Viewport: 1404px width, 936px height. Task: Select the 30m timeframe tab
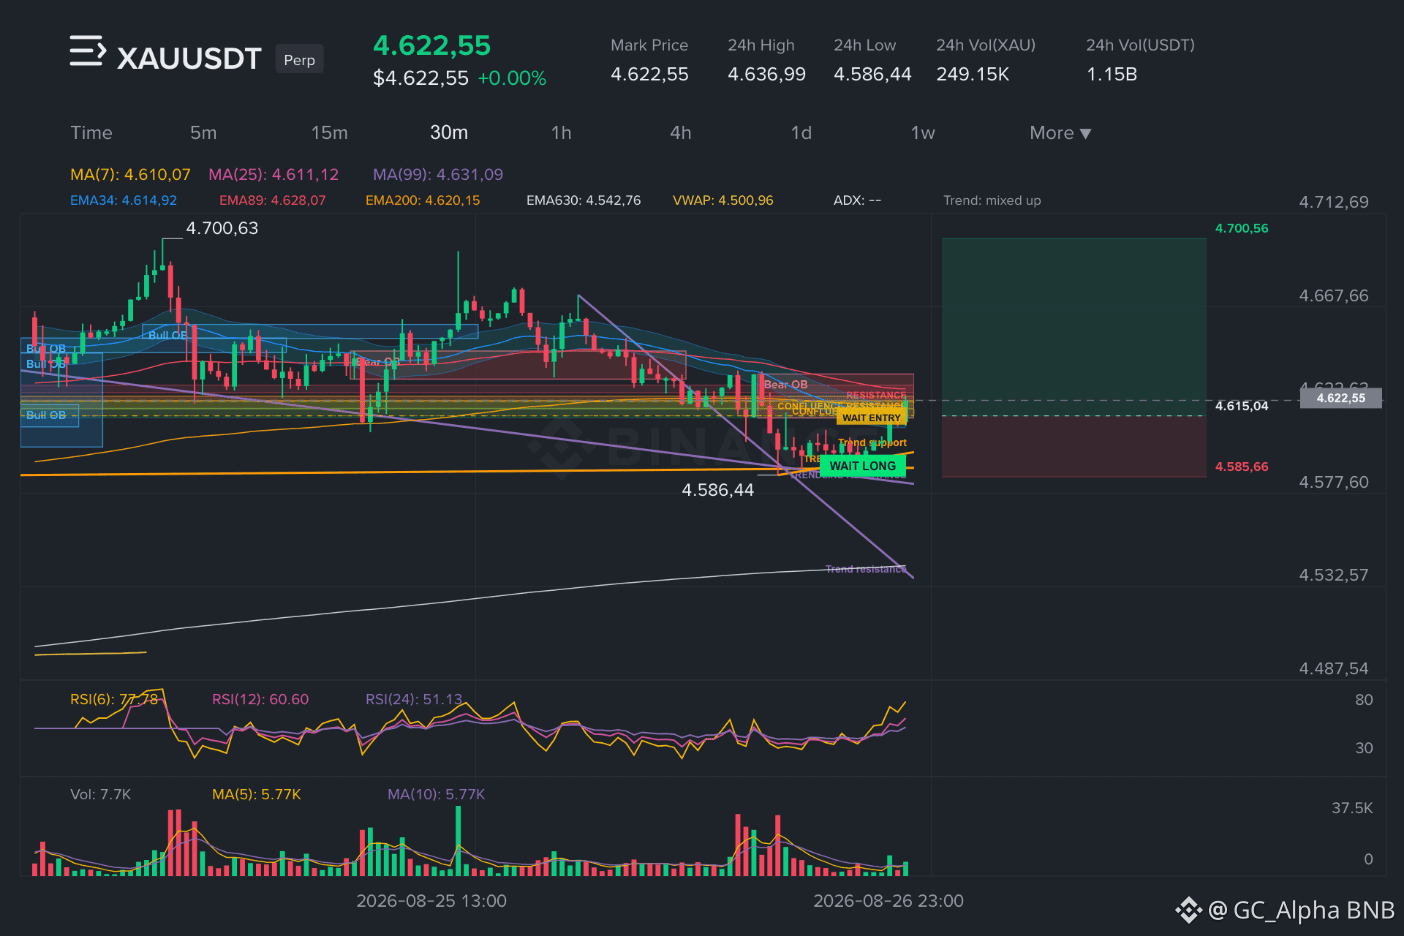click(x=449, y=133)
